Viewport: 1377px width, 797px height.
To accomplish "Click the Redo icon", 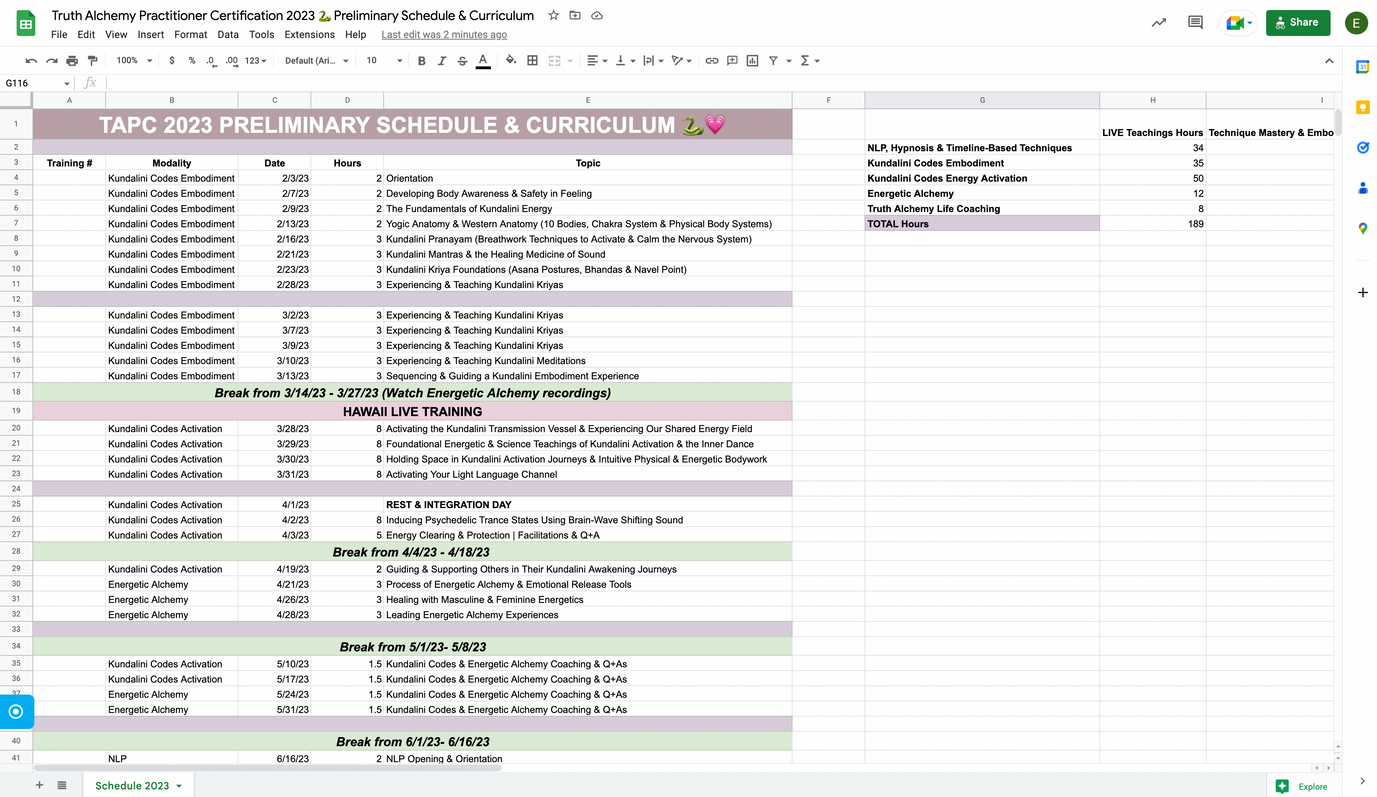I will (51, 61).
